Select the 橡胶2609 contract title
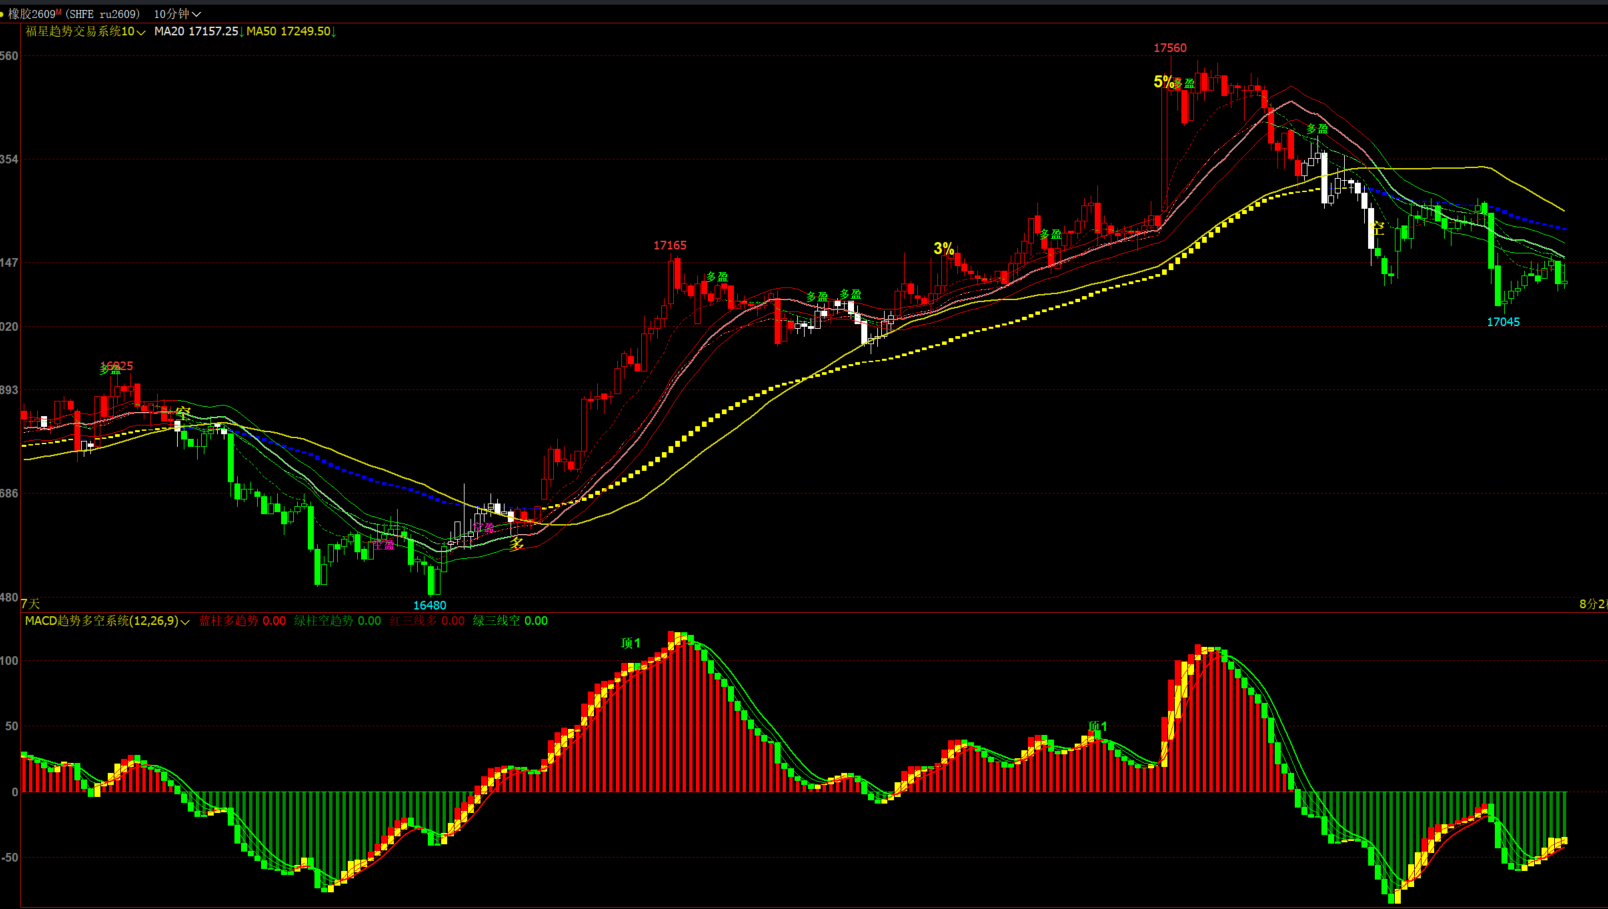The height and width of the screenshot is (909, 1608). click(32, 14)
